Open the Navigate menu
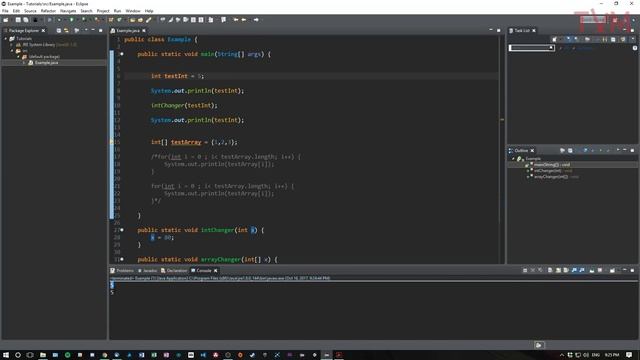Viewport: 640px width, 360px height. pos(68,11)
